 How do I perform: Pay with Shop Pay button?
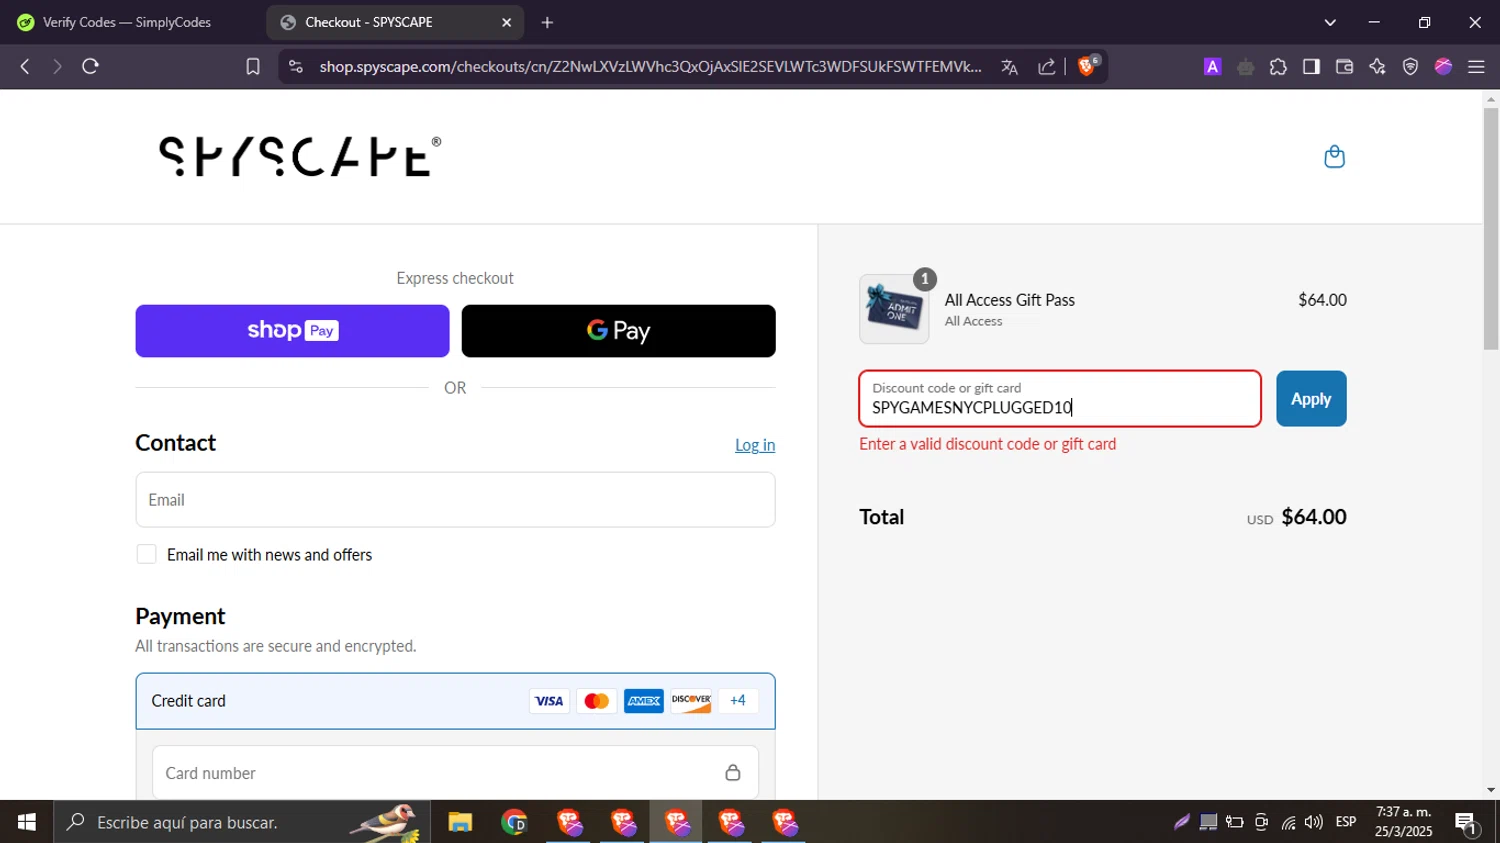coord(292,331)
